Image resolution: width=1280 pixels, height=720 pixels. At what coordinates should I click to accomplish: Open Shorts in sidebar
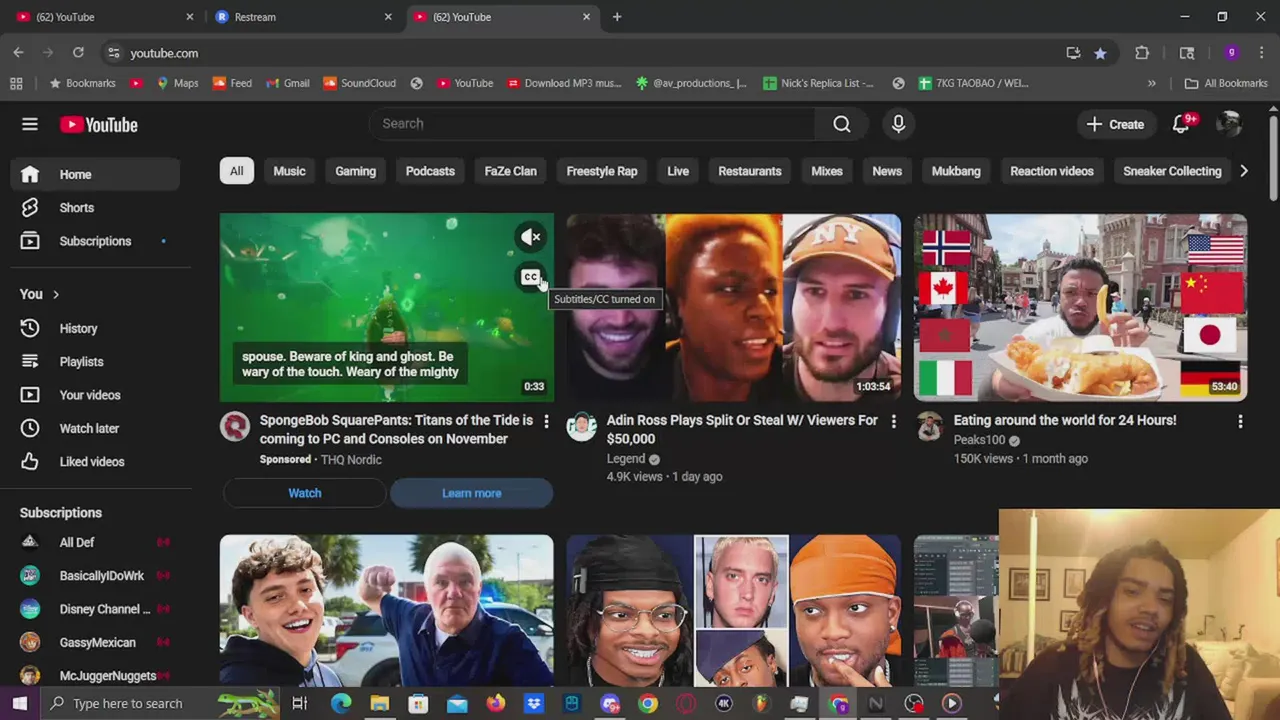(x=96, y=208)
